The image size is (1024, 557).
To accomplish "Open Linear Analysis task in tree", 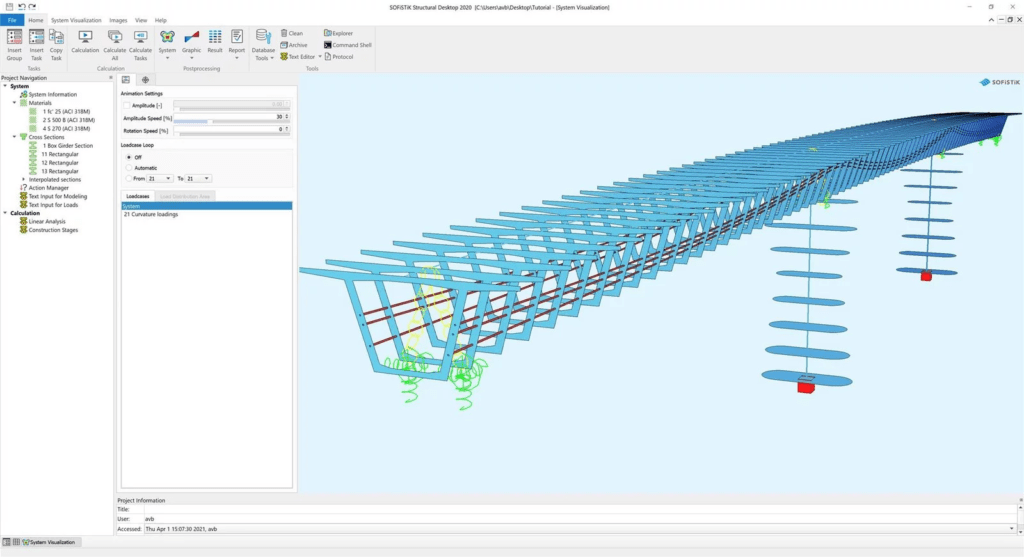I will [46, 221].
